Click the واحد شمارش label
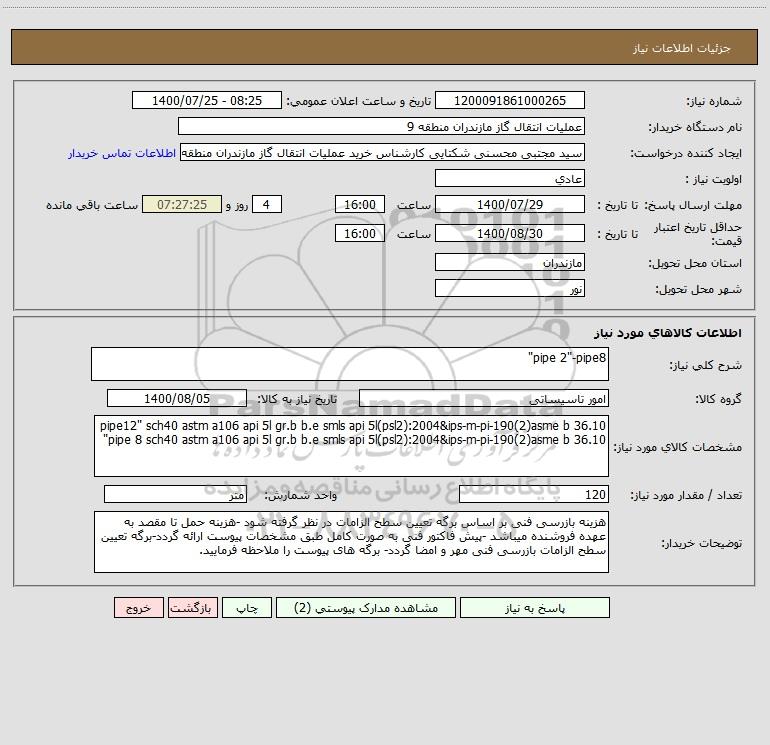Image resolution: width=770 pixels, height=745 pixels. click(301, 495)
